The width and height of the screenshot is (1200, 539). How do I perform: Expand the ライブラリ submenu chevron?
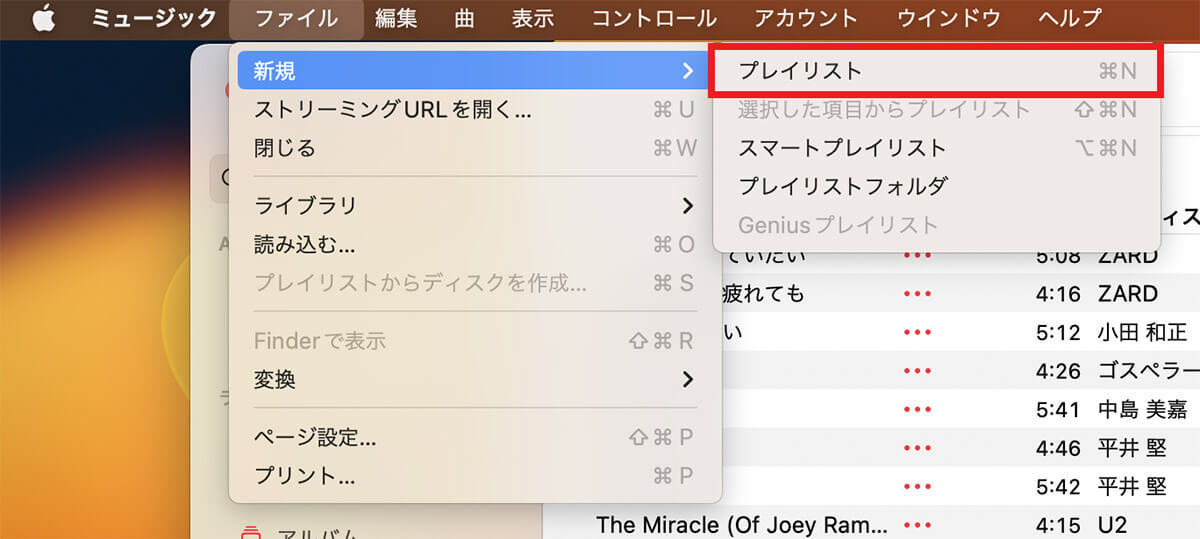[x=687, y=206]
